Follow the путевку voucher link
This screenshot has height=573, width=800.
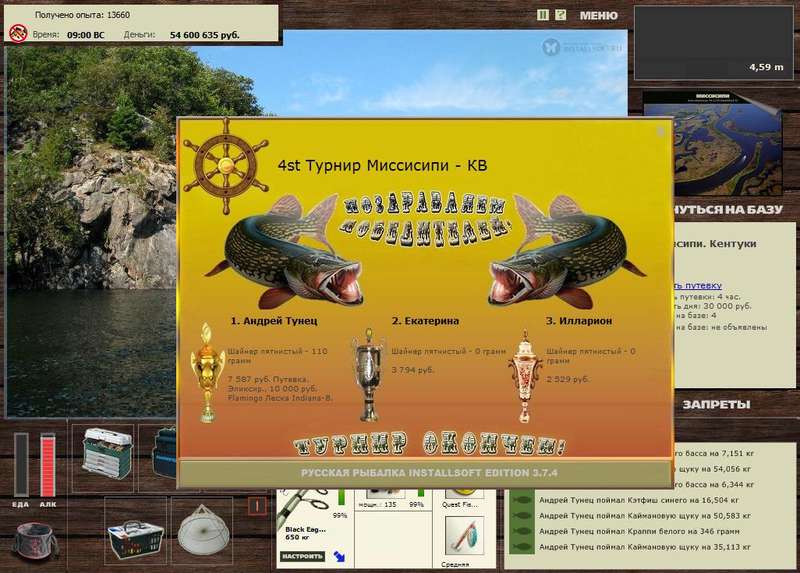(698, 285)
